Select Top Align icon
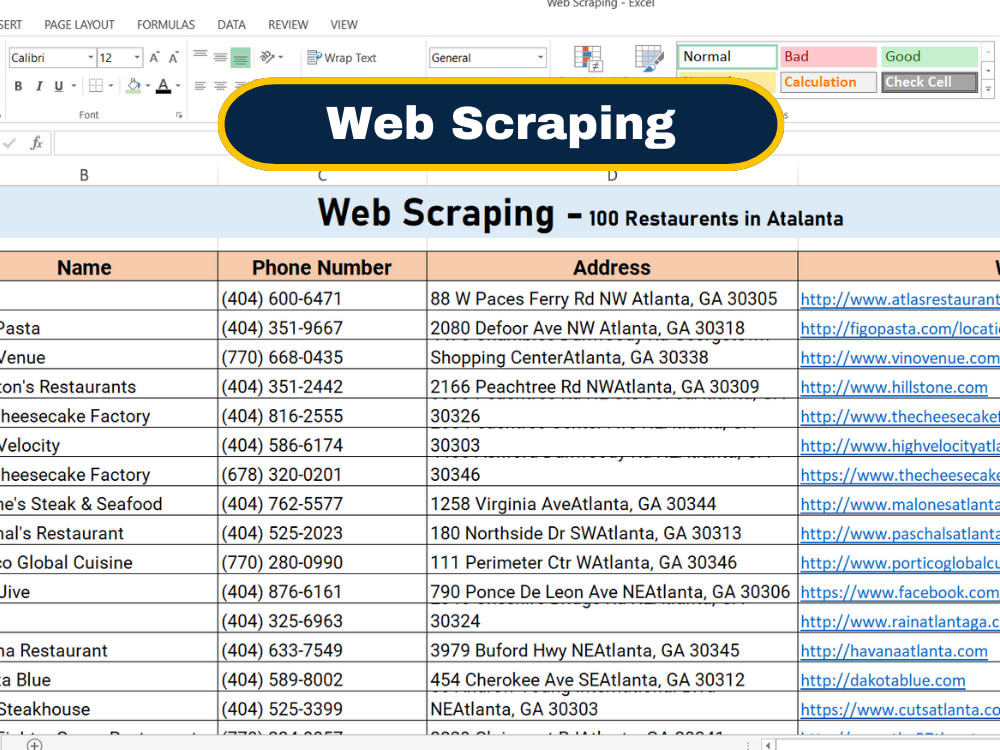This screenshot has height=750, width=1000. 200,57
